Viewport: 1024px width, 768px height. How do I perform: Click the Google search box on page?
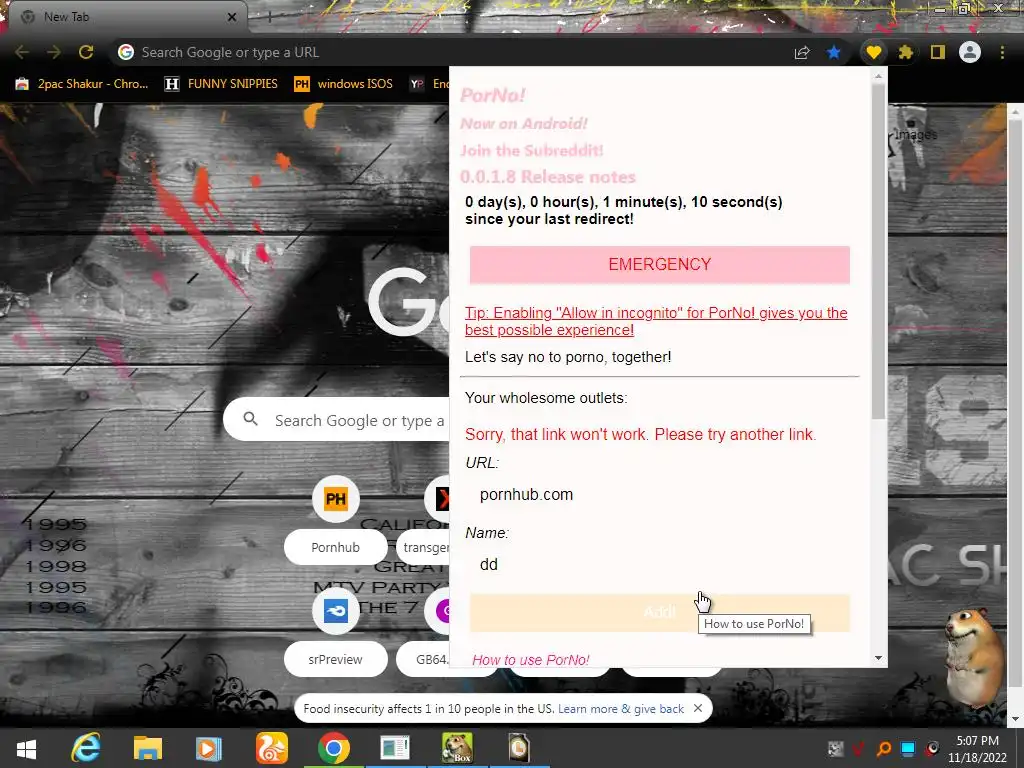pos(336,420)
